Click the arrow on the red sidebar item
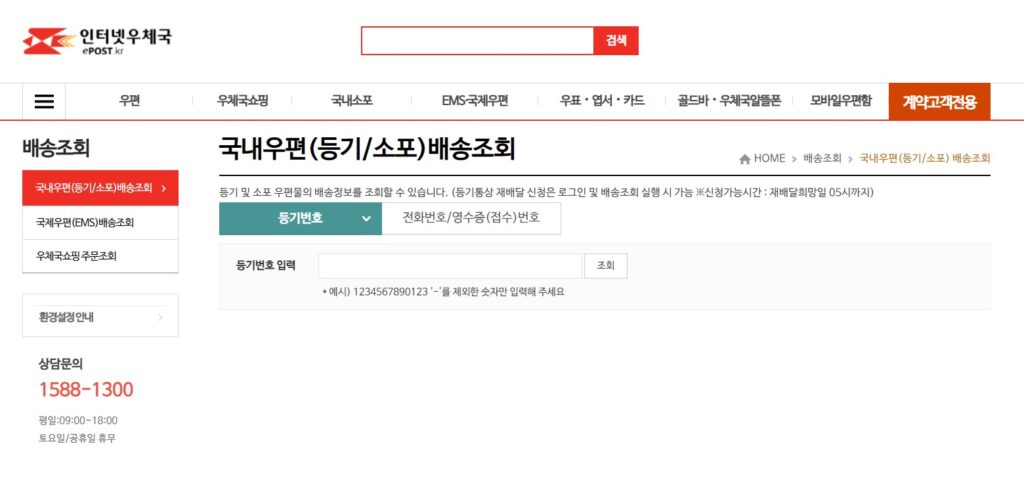This screenshot has height=494, width=1024. pos(163,188)
